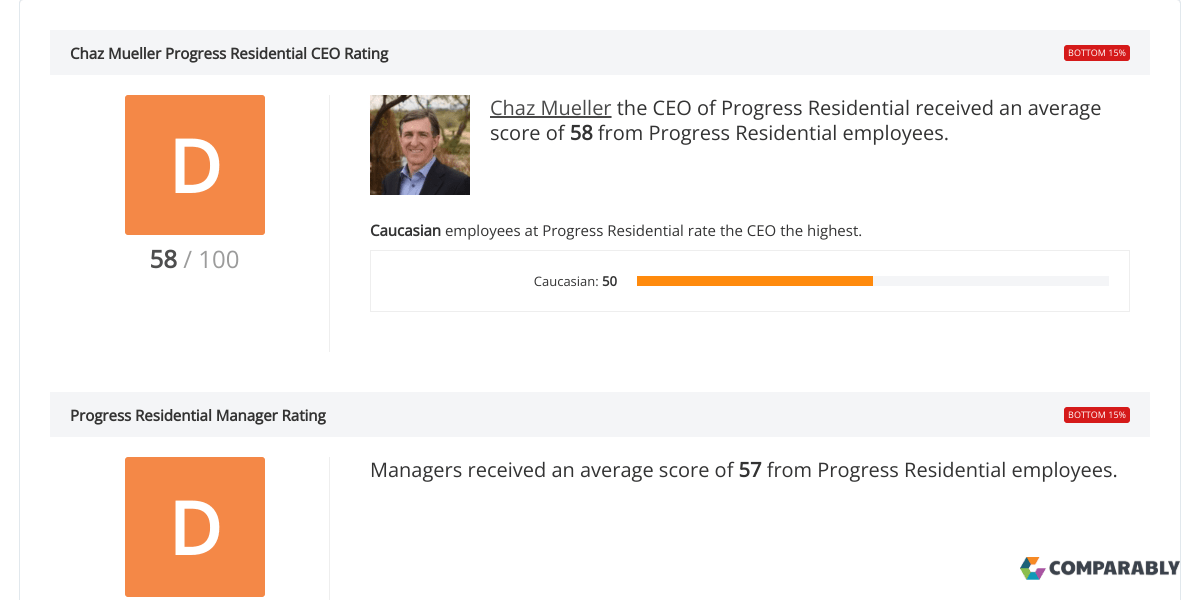Screen dimensions: 1200x600
Task: Click the orange Caucasian score bar
Action: click(754, 281)
